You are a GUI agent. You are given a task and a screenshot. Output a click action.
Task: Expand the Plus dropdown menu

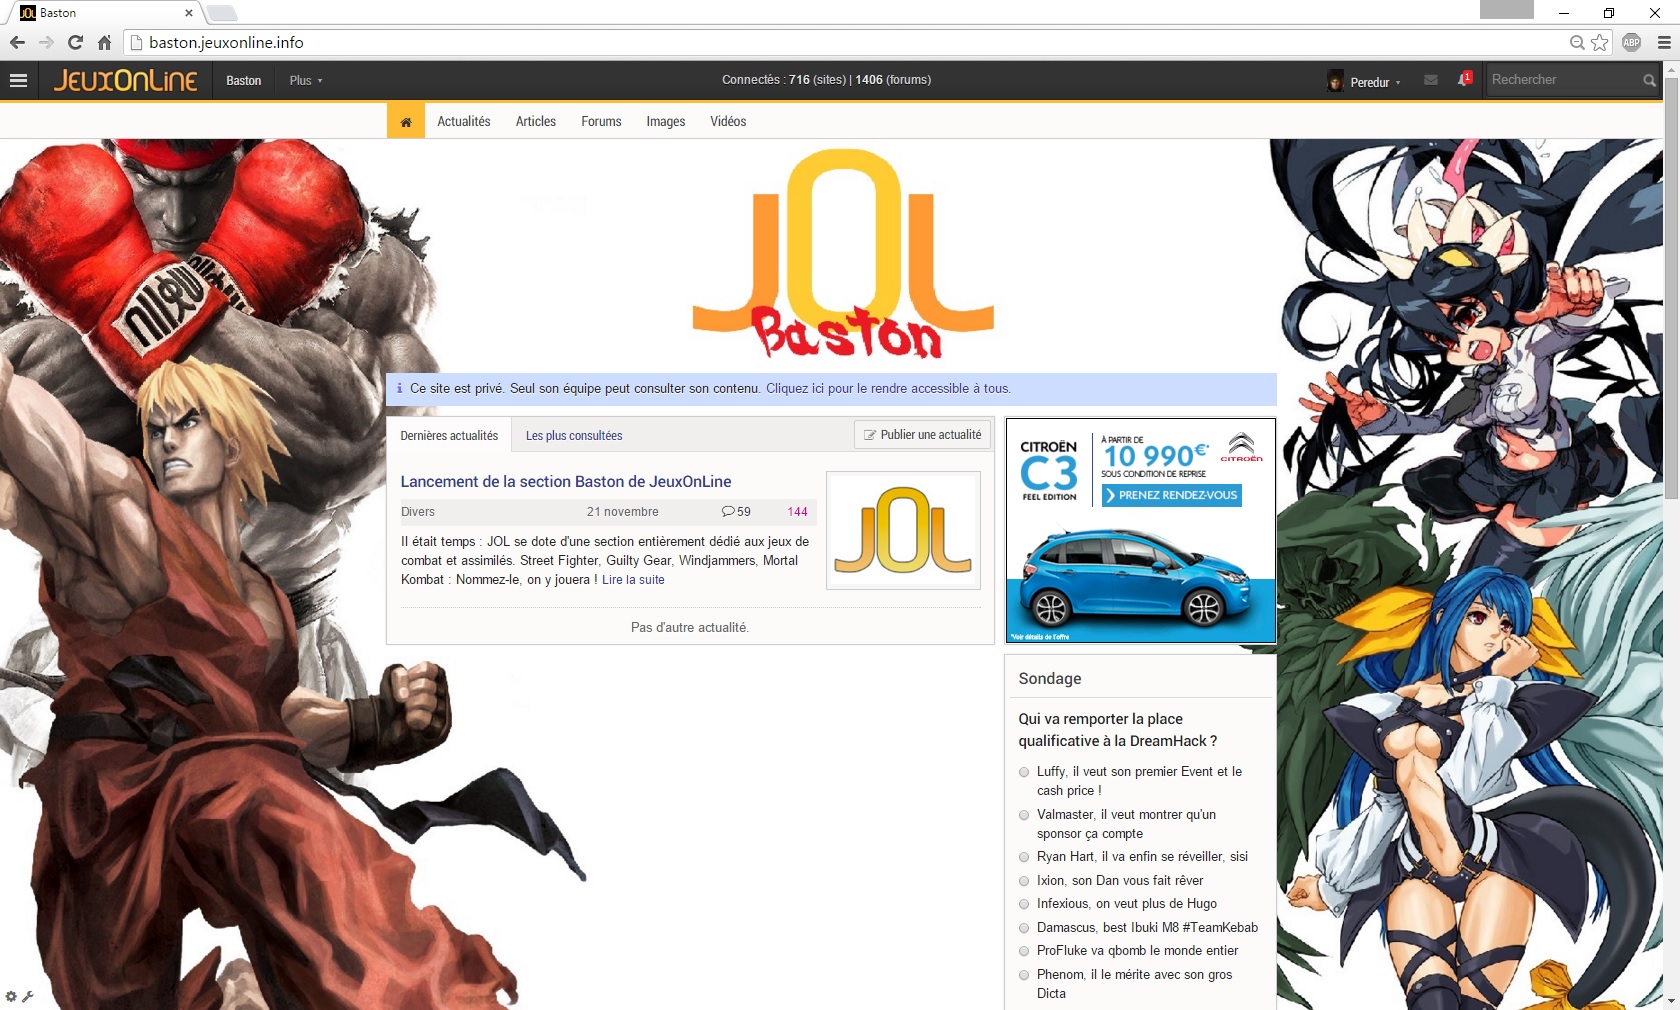306,80
